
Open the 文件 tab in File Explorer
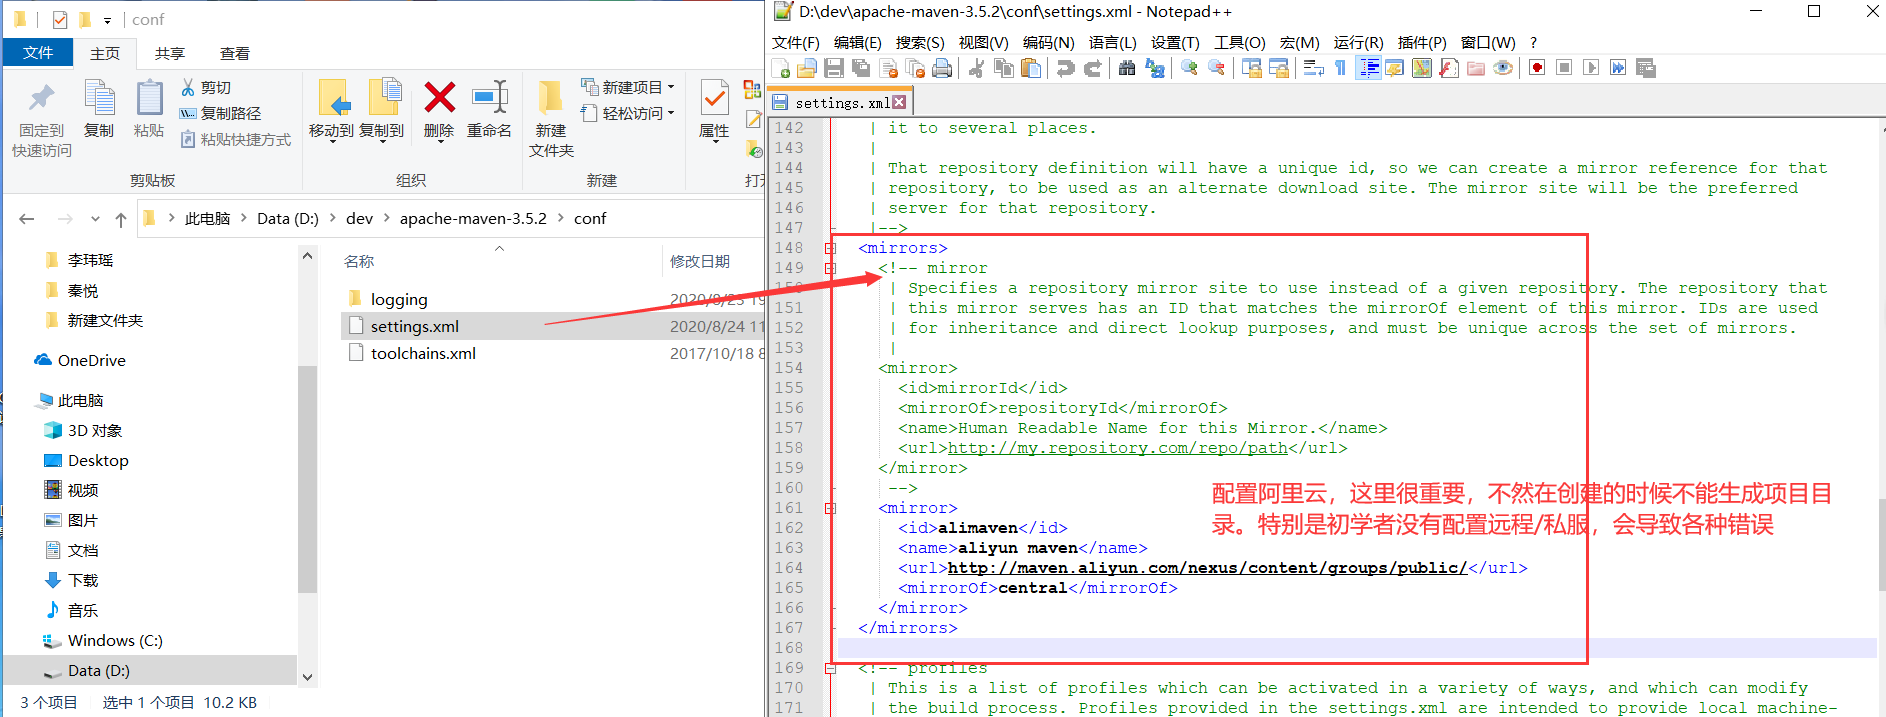coord(38,52)
